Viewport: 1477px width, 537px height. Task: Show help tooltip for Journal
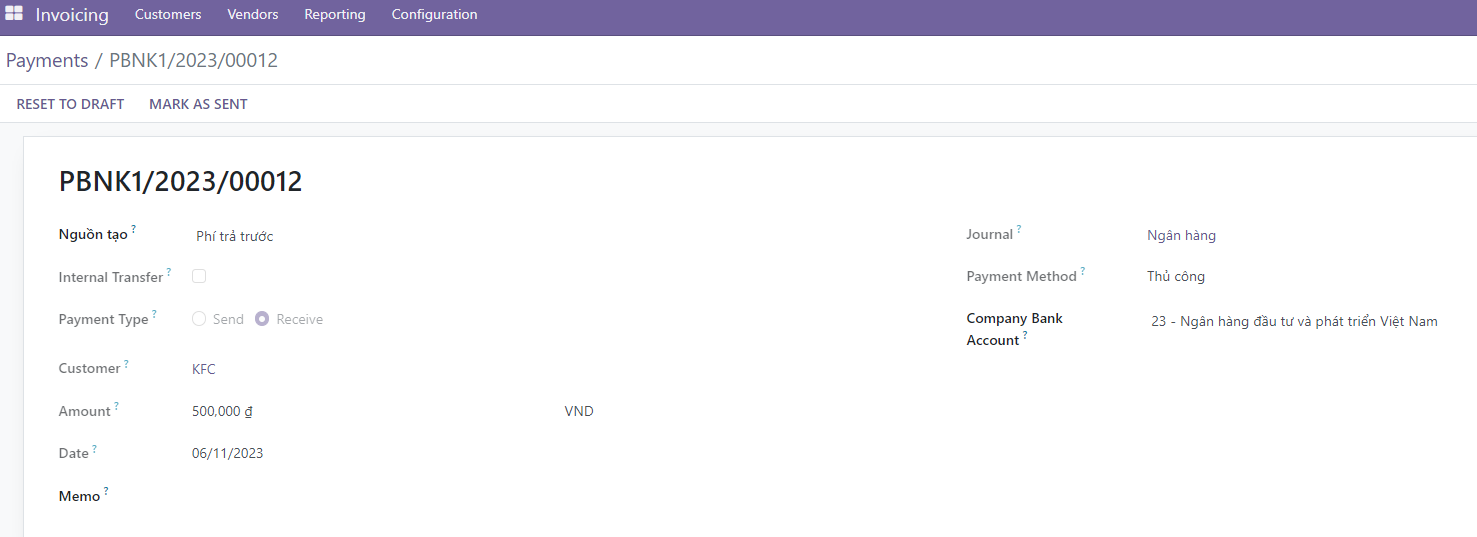tap(1019, 229)
